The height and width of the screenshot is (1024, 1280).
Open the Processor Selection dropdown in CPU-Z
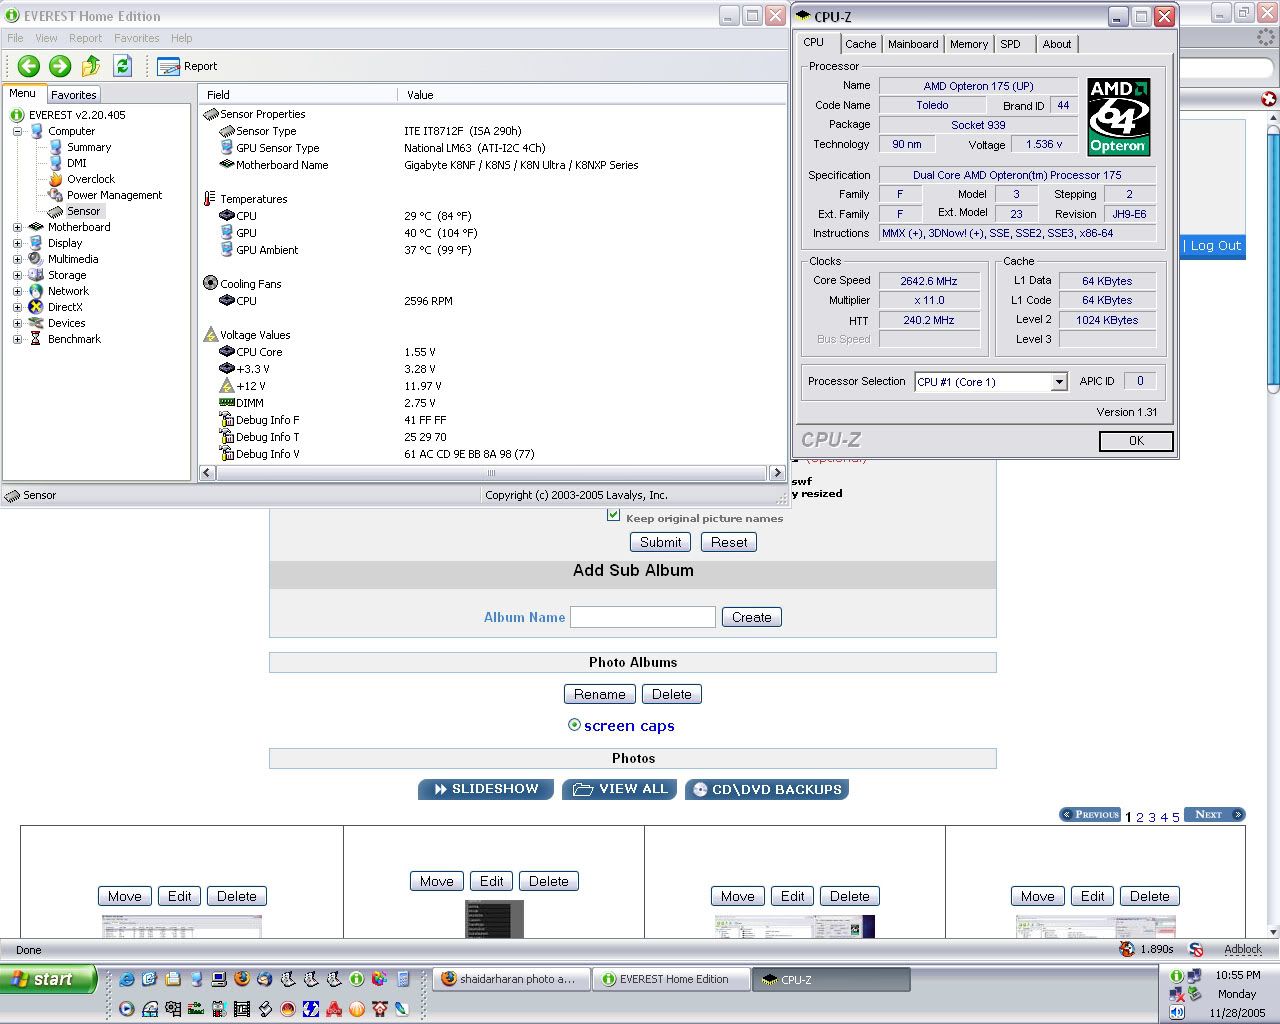click(x=1059, y=382)
